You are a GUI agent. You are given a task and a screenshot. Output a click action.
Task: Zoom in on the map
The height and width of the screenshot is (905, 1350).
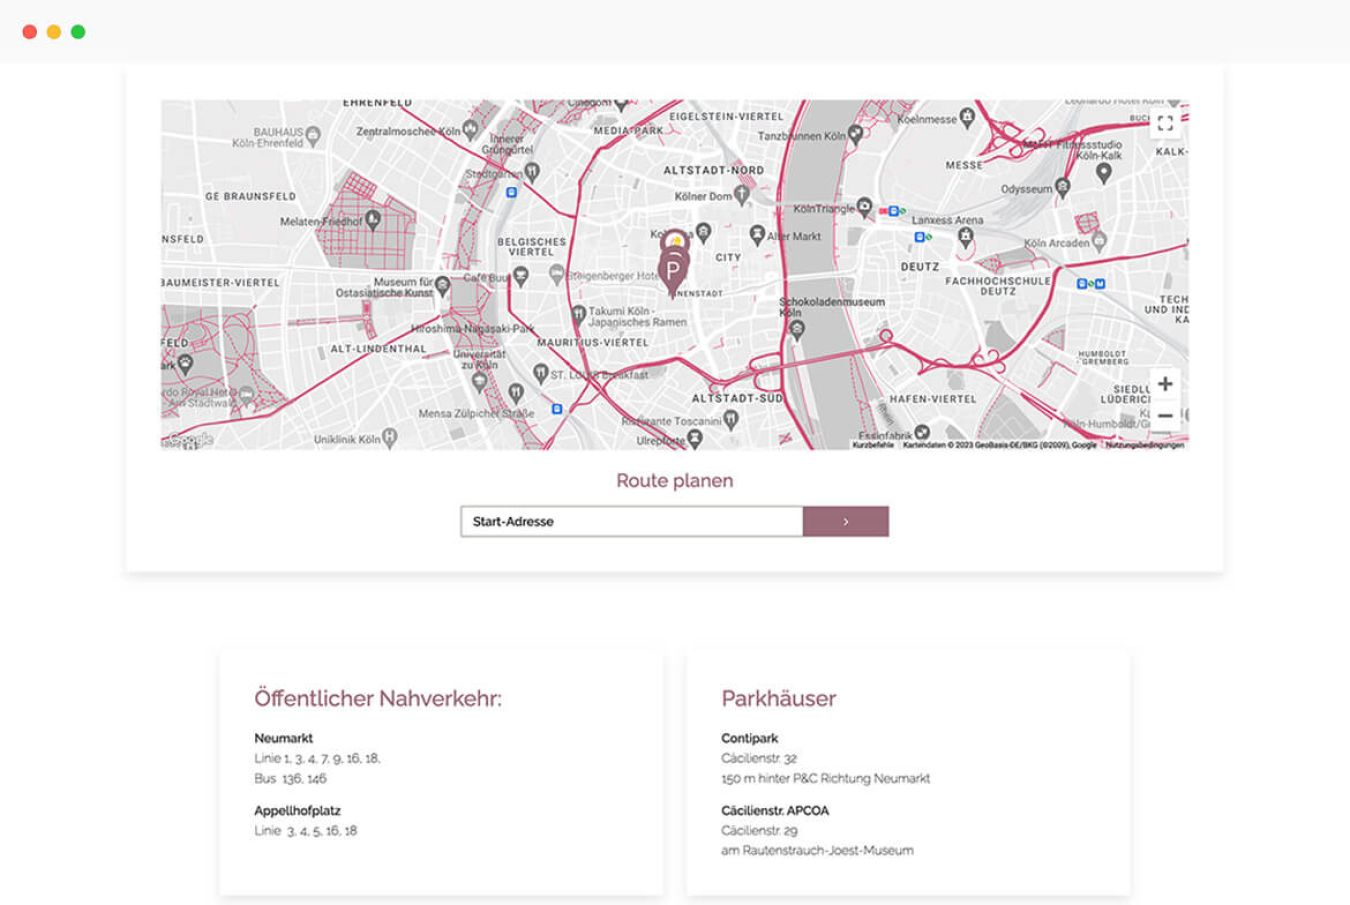pyautogui.click(x=1165, y=384)
